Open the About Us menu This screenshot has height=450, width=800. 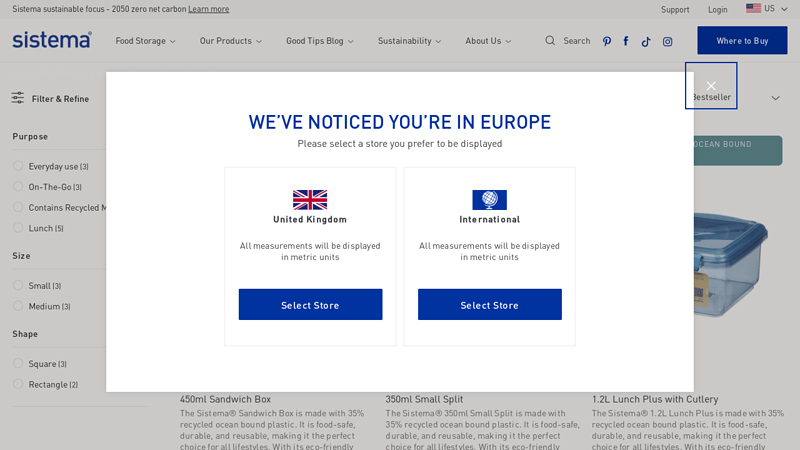click(488, 41)
